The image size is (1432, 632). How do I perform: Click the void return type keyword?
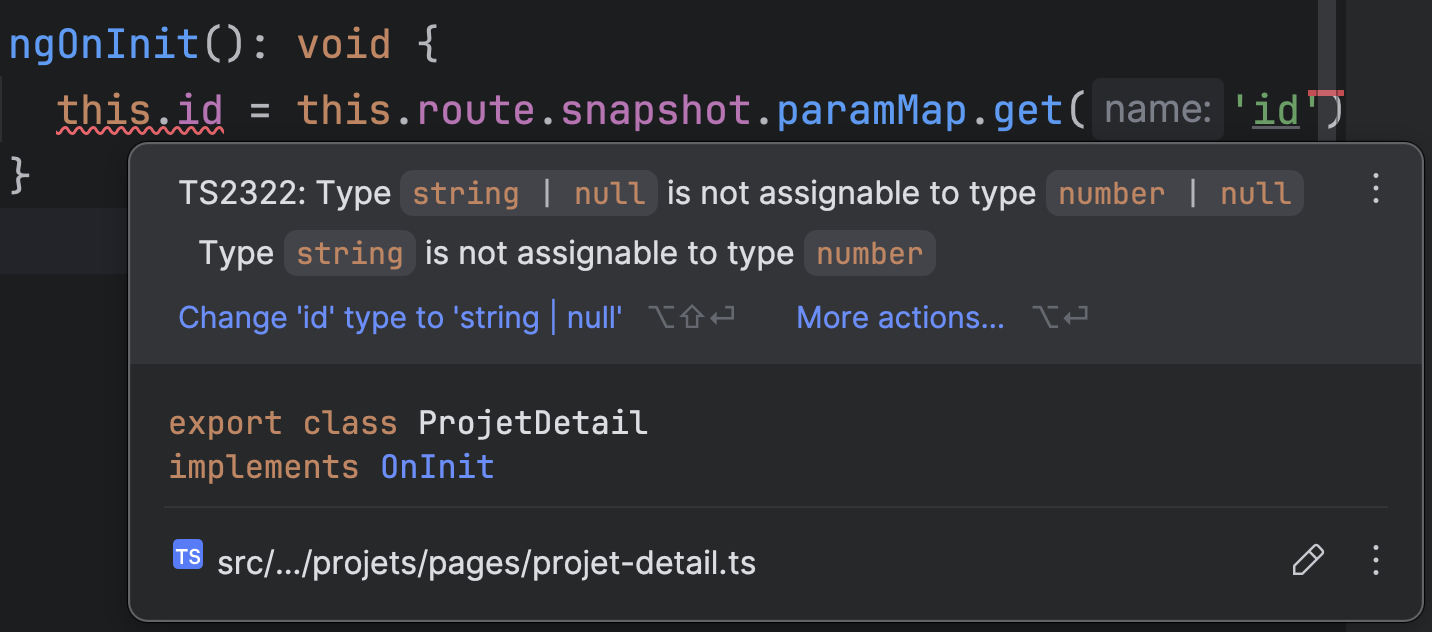click(x=344, y=45)
